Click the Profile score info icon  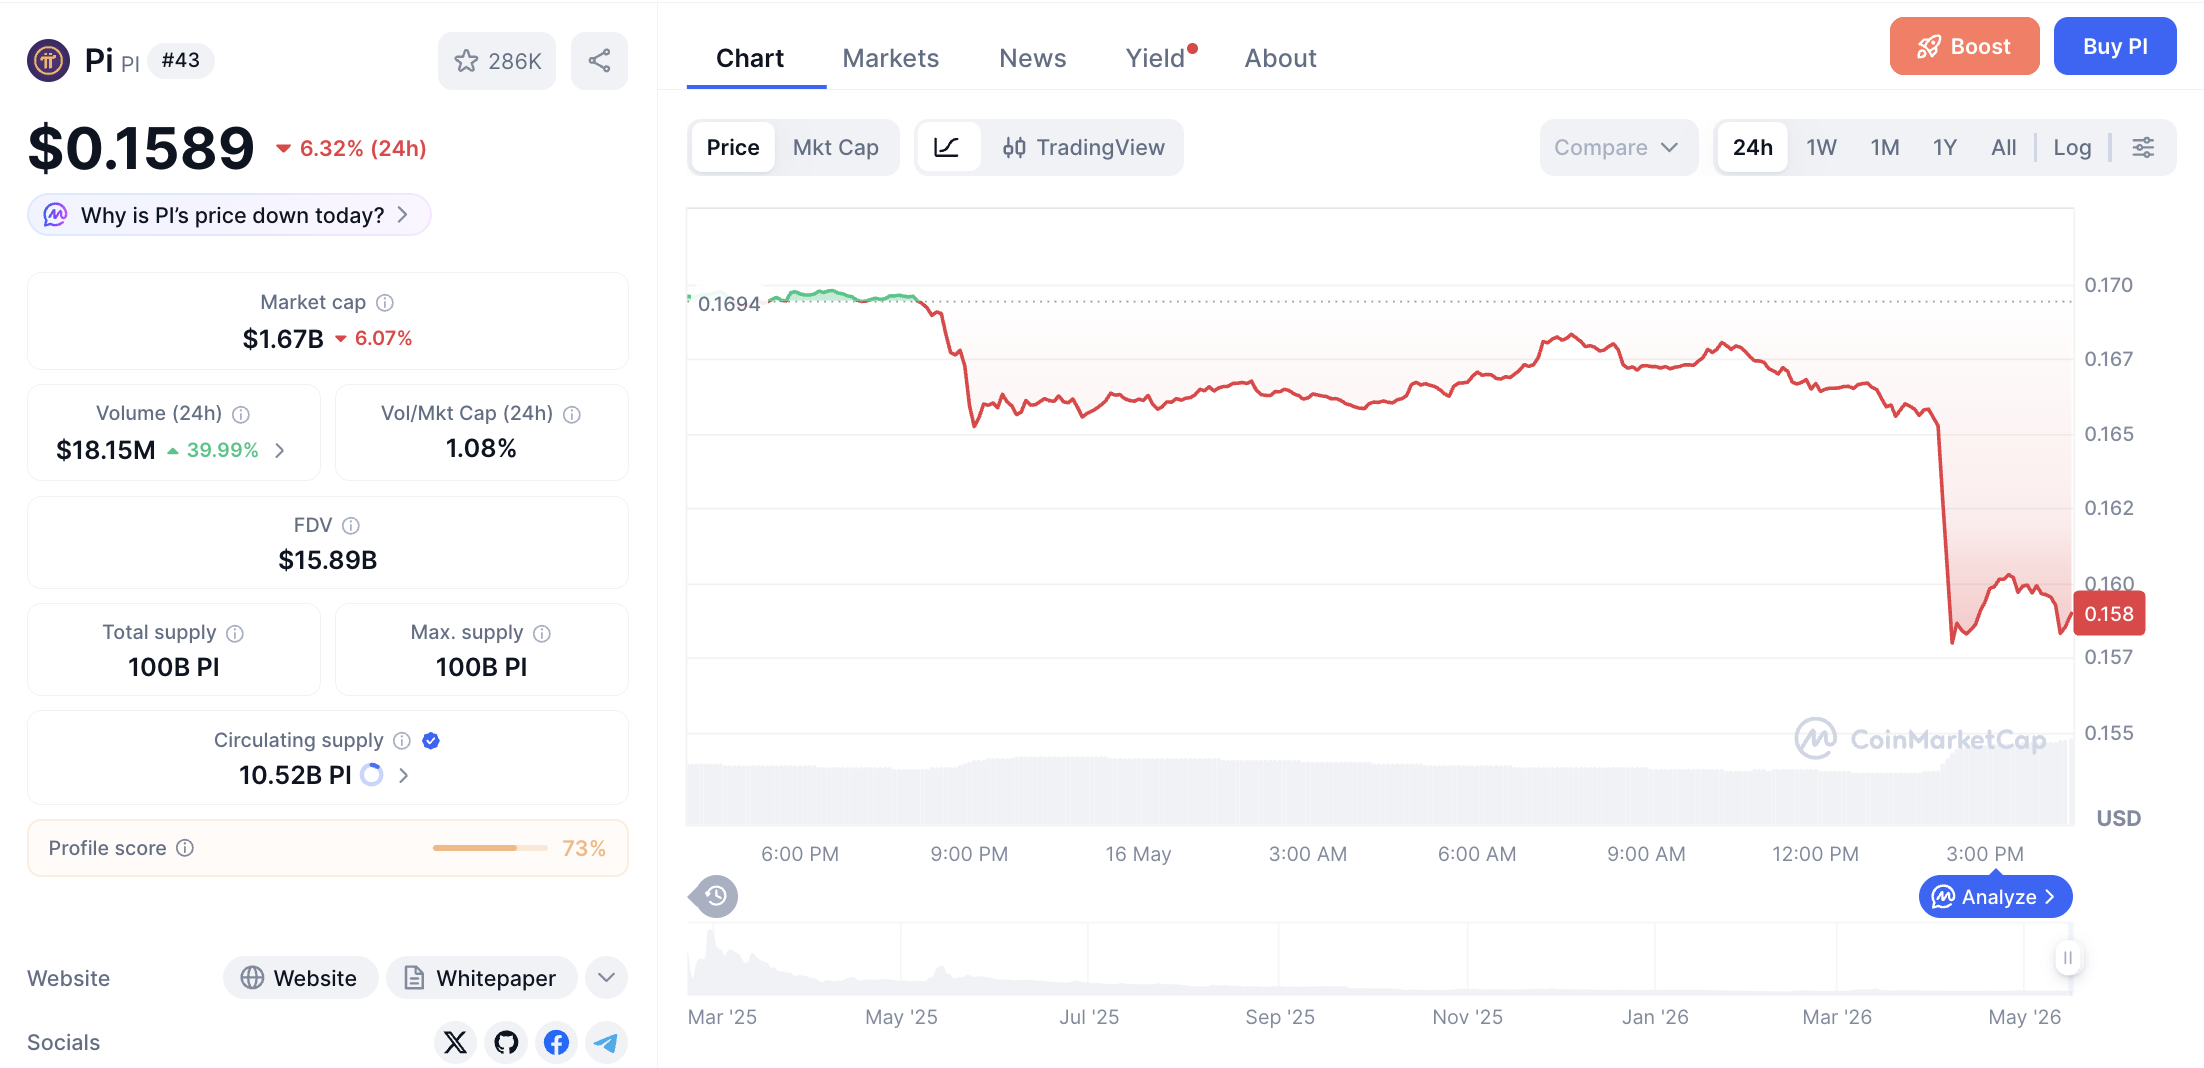[185, 848]
